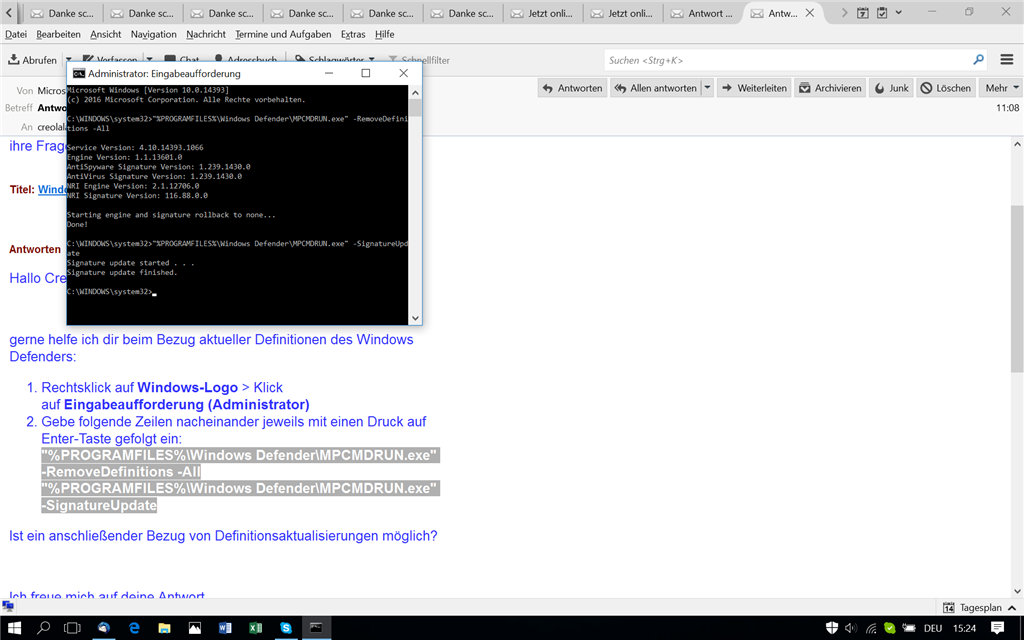This screenshot has width=1024, height=640.
Task: Click scroll-down arrow in command prompt
Action: [x=415, y=318]
